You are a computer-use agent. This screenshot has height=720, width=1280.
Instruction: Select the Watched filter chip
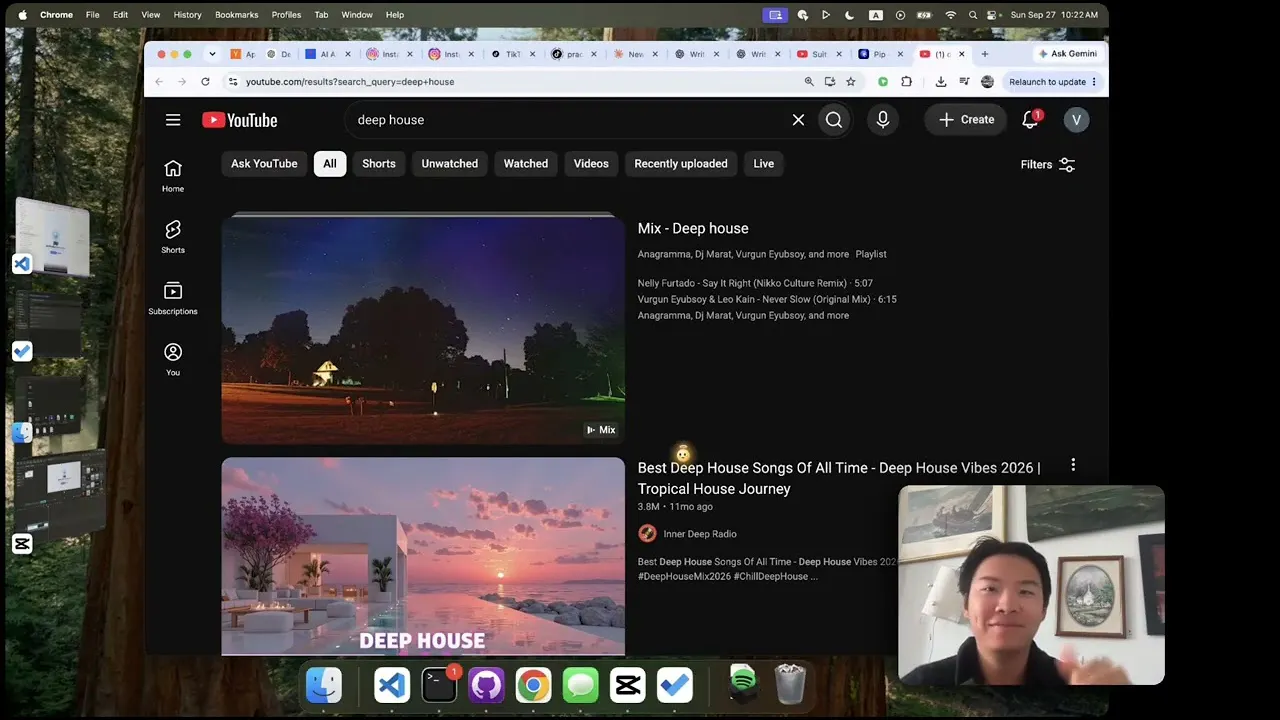click(x=526, y=164)
